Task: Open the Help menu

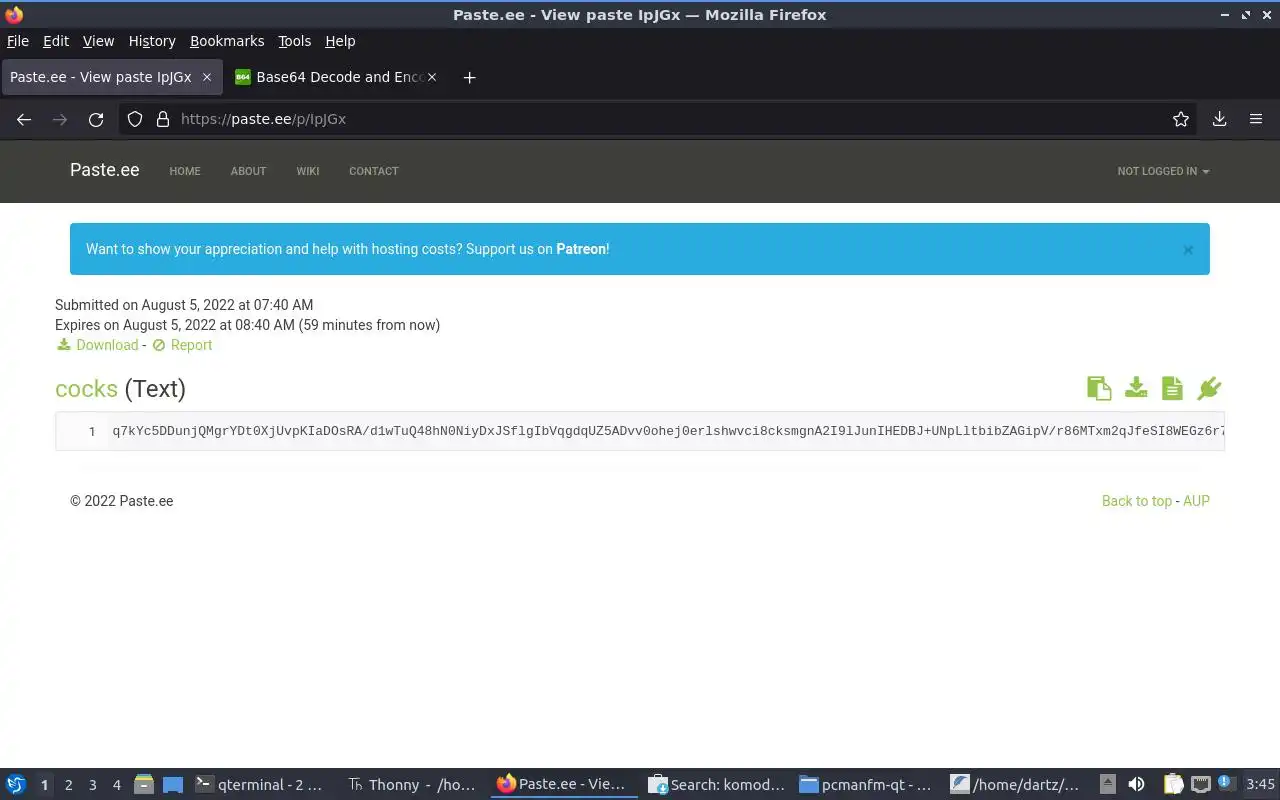Action: coord(340,41)
